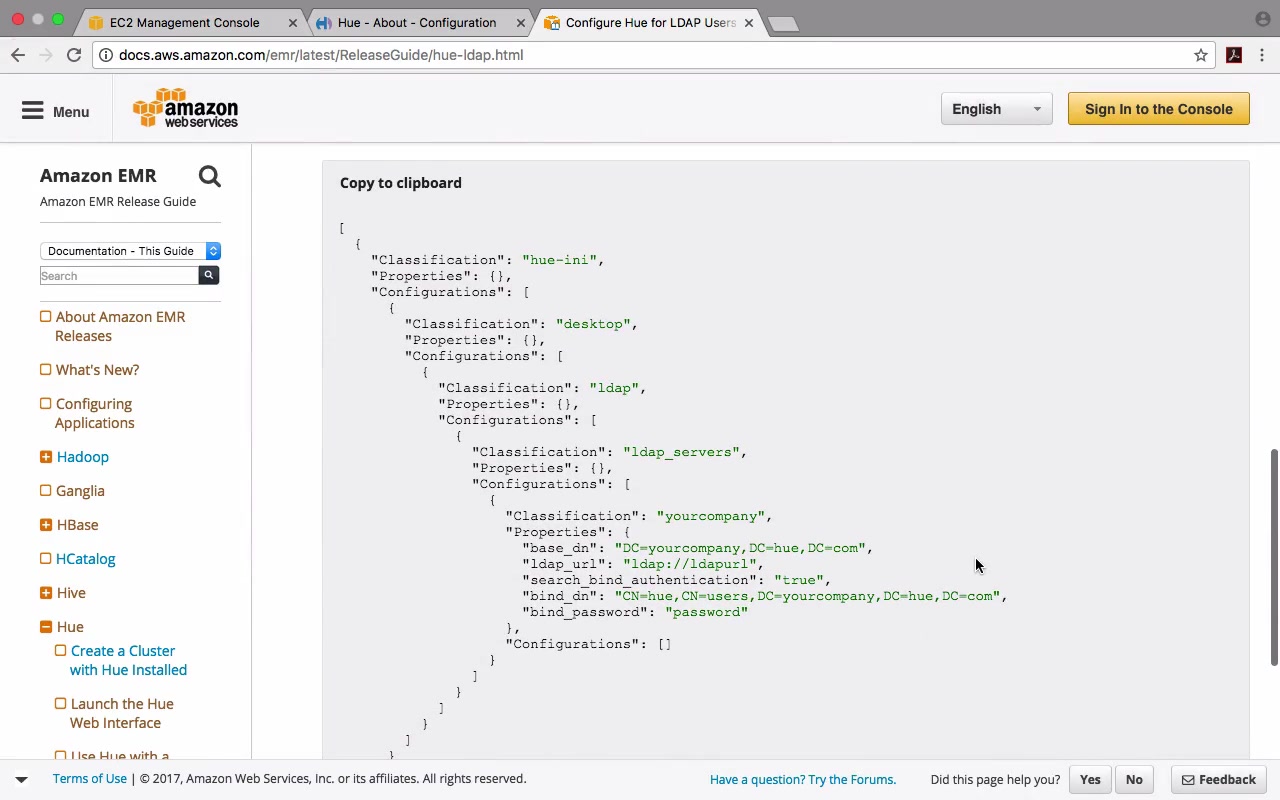This screenshot has width=1280, height=800.
Task: Go back with the browser back arrow
Action: coord(18,55)
